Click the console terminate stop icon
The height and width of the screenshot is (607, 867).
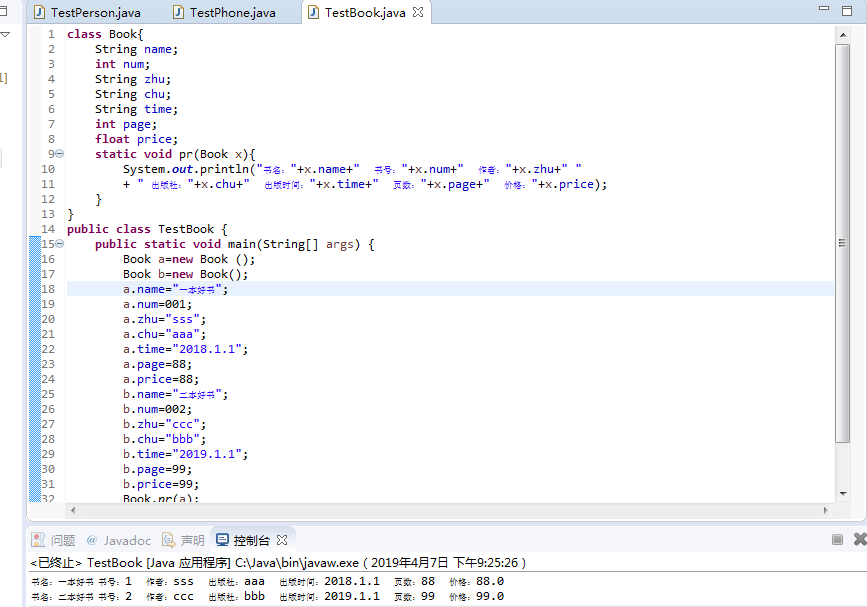click(837, 540)
